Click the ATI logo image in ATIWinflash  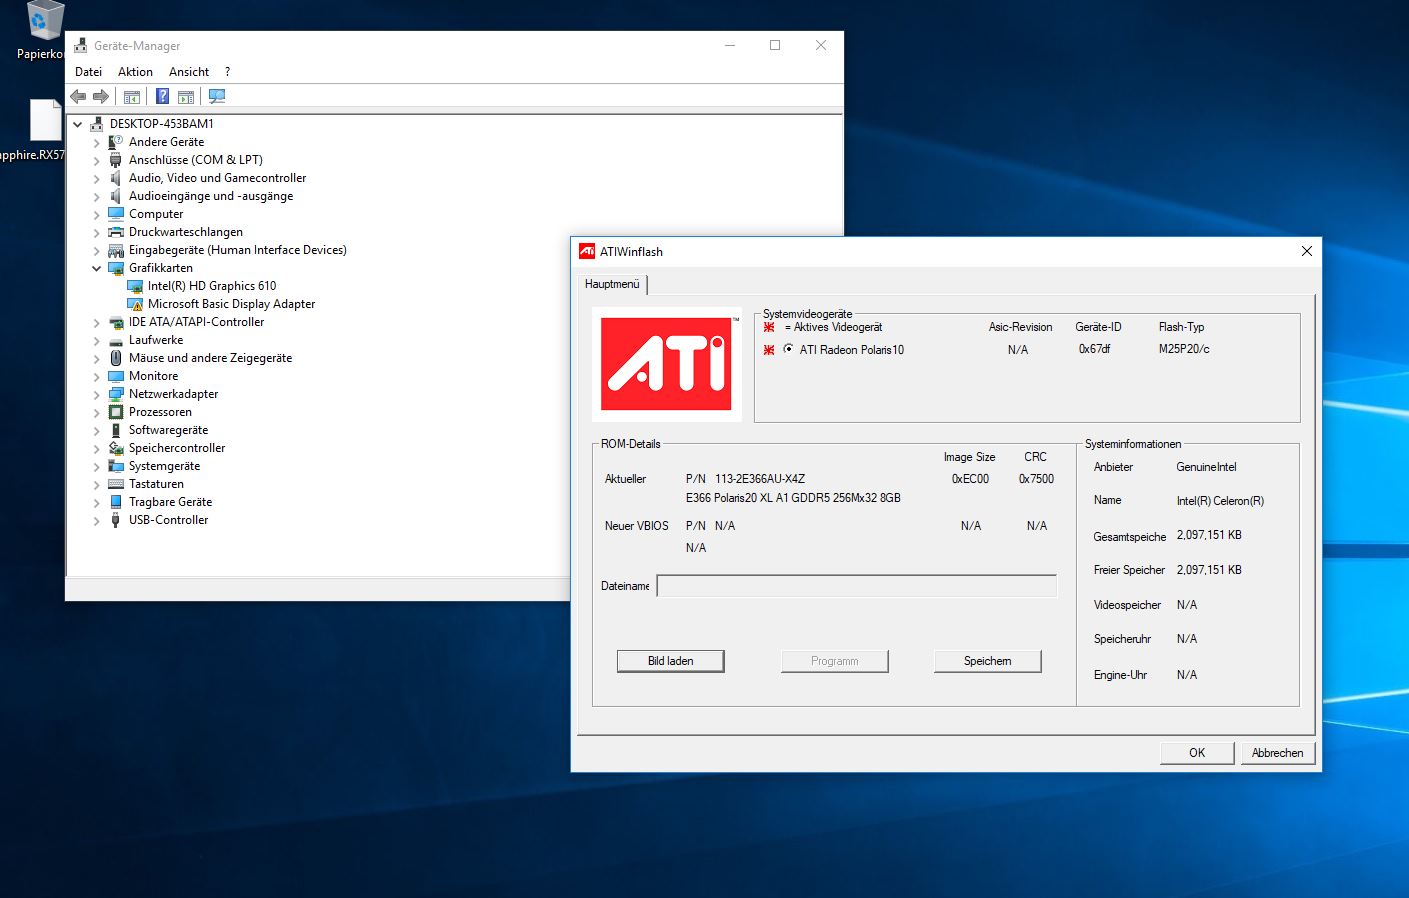[x=667, y=364]
